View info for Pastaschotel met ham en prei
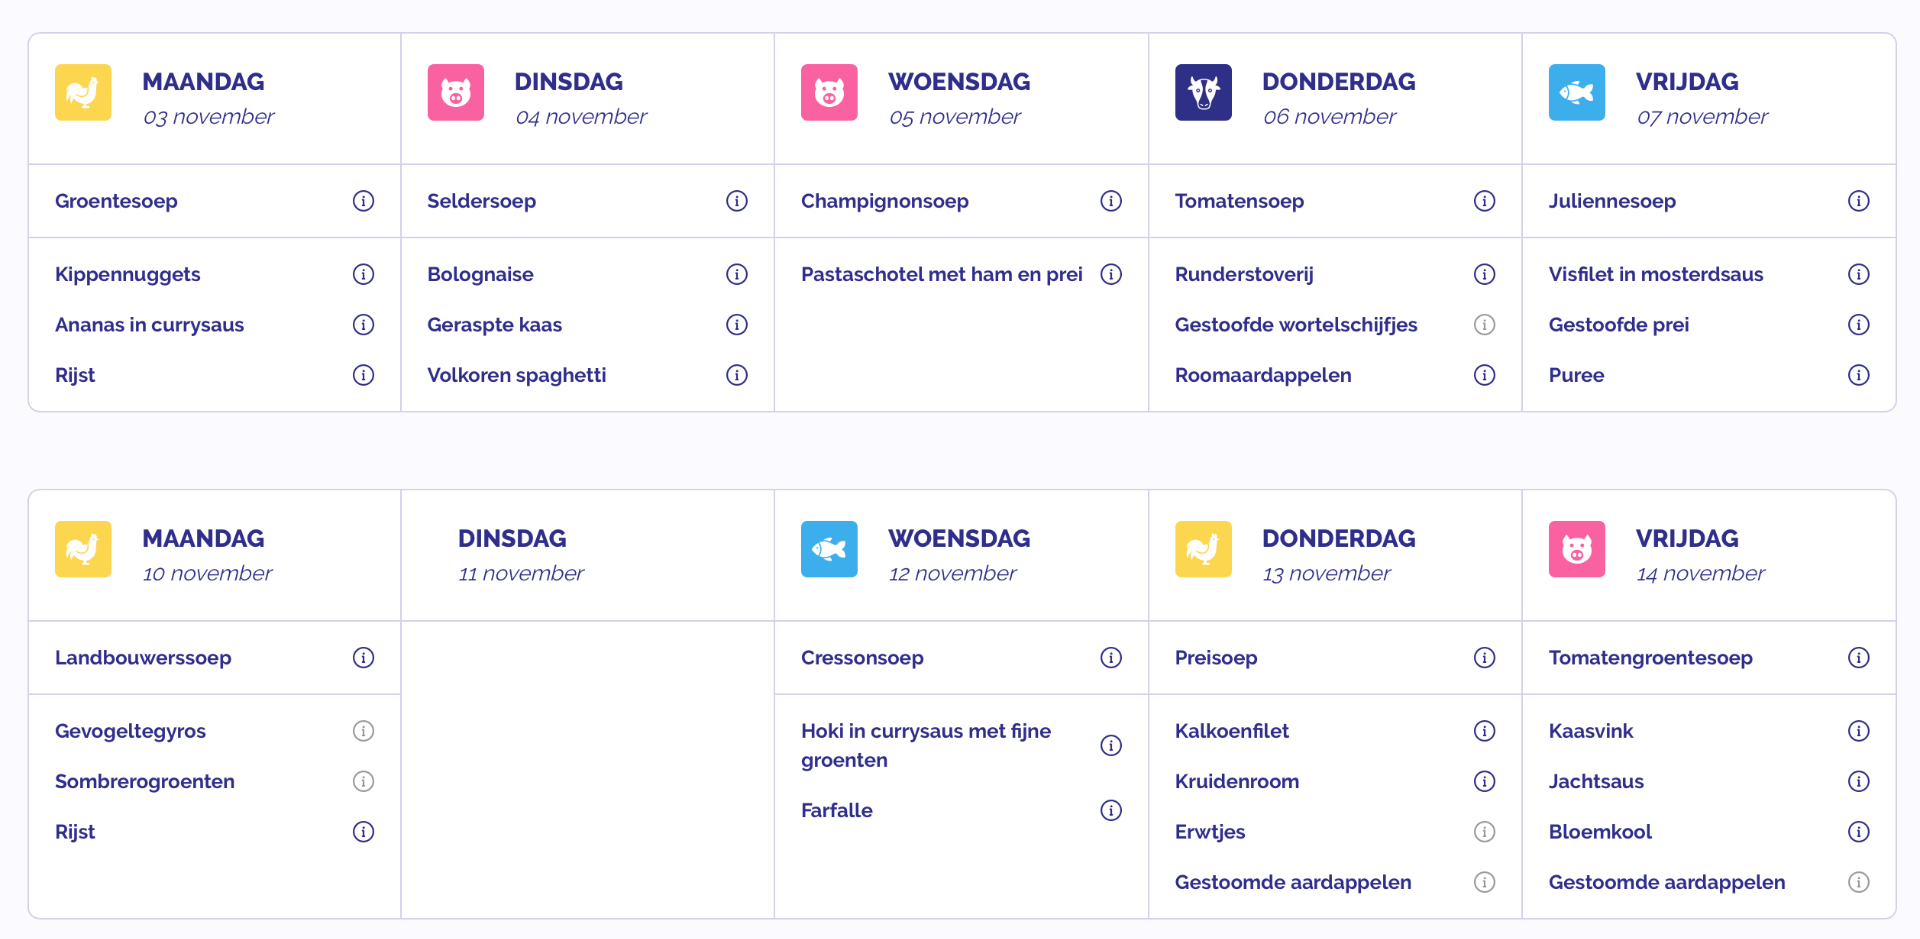This screenshot has height=939, width=1920. click(1111, 274)
